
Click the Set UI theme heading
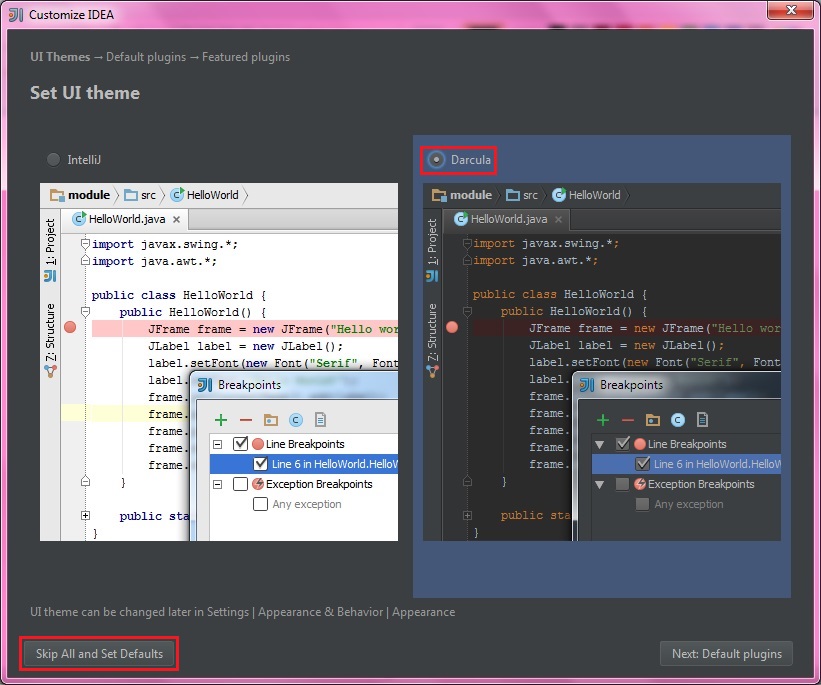tap(85, 93)
